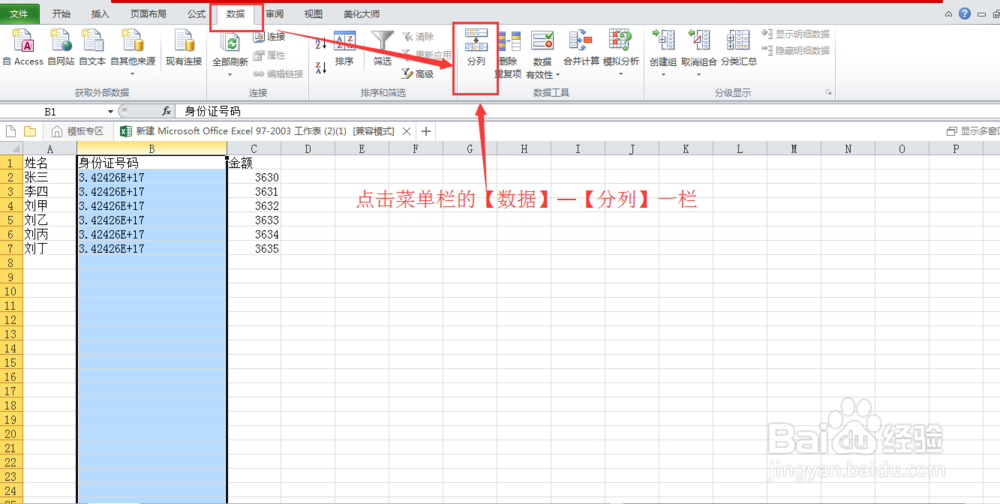The height and width of the screenshot is (504, 1000).
Task: Switch to the 审阅 Review tab
Action: 275,13
